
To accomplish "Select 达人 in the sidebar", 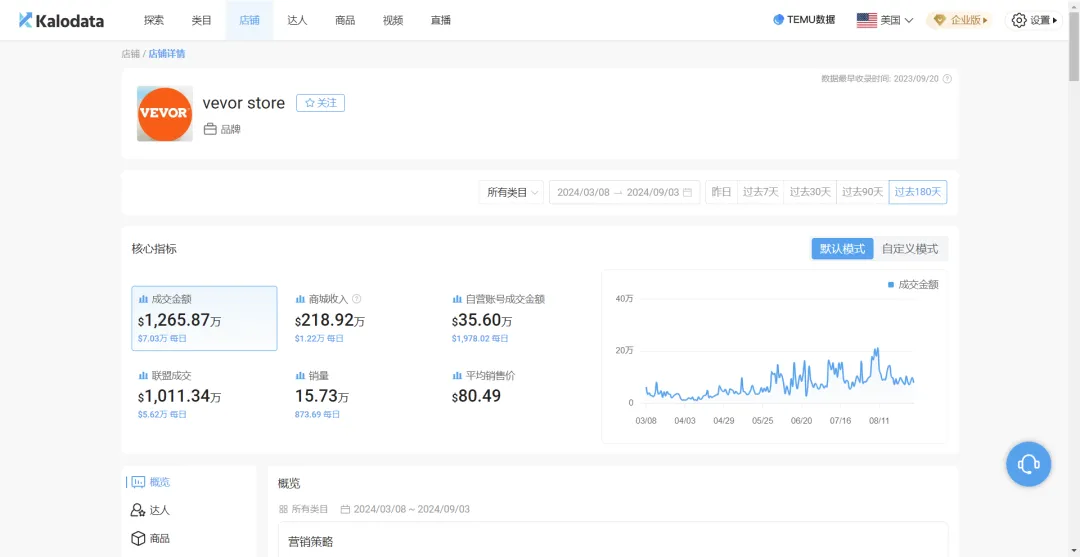I will [159, 510].
